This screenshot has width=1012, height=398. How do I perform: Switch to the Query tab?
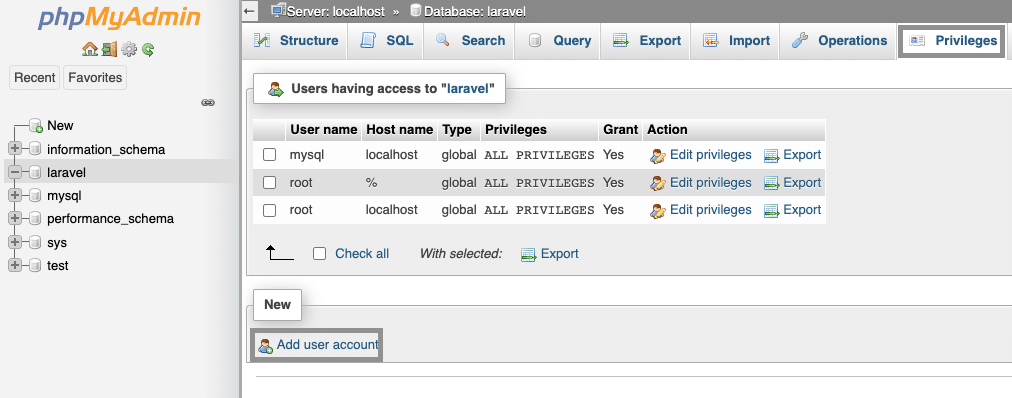558,41
